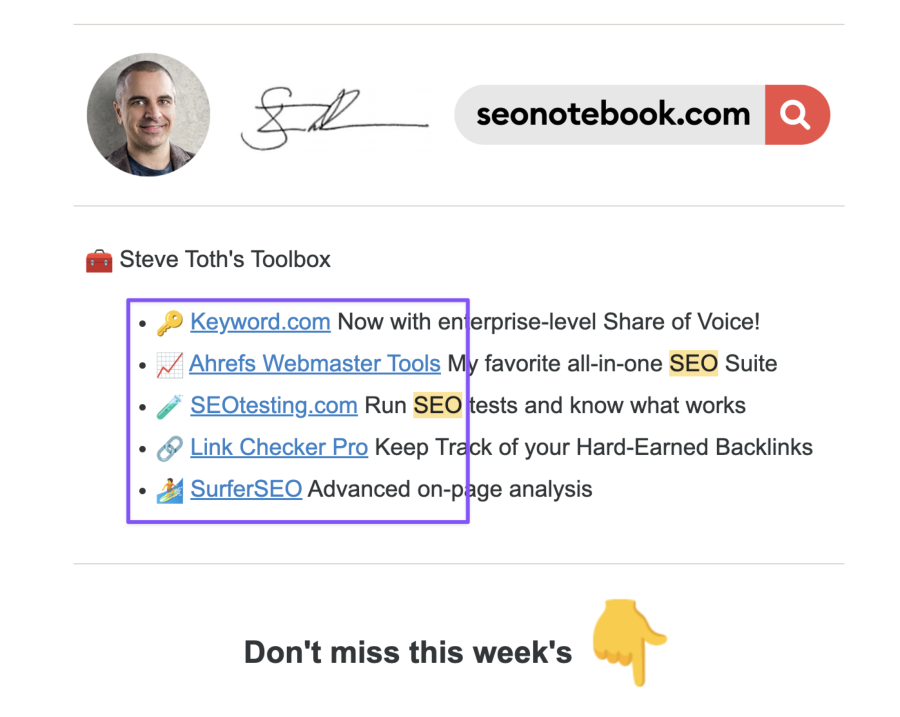900x717 pixels.
Task: Click the Steve Toth's Toolbox heading
Action: [x=225, y=259]
